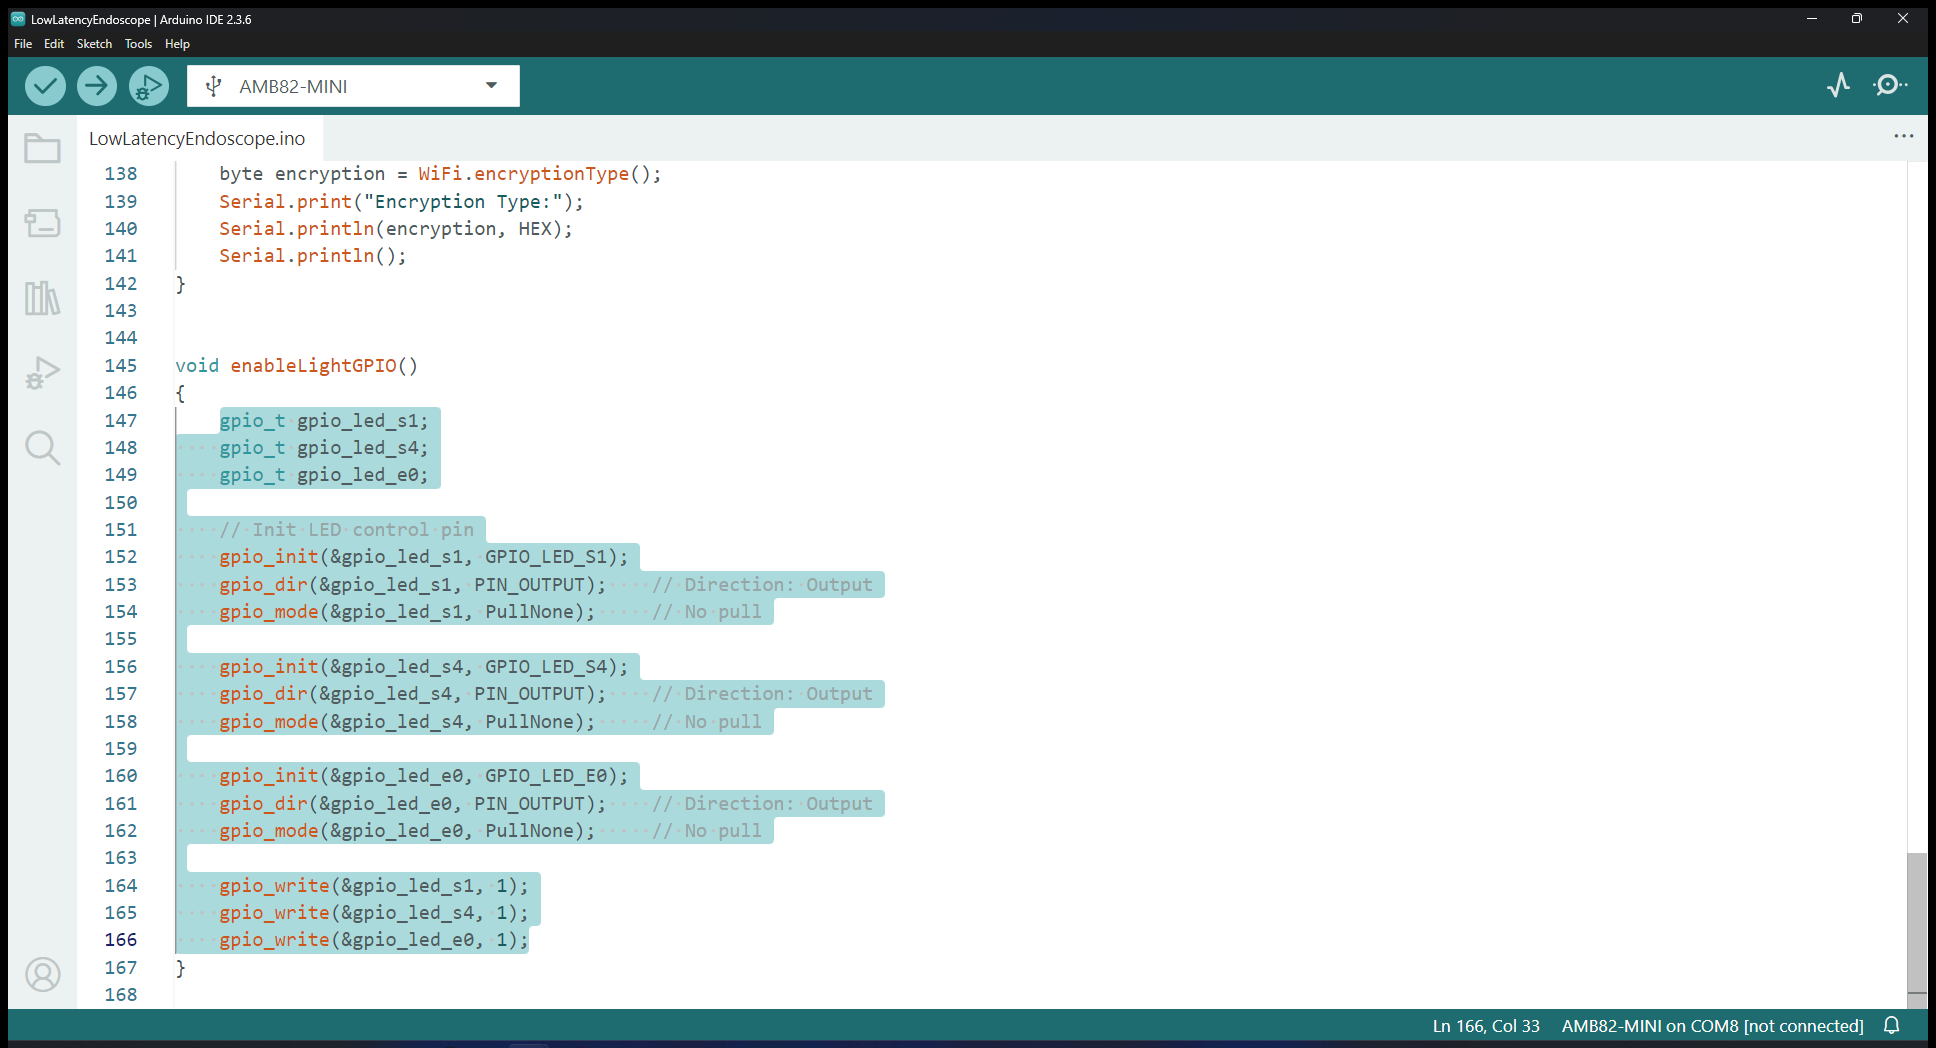This screenshot has width=1936, height=1048.
Task: Open the Library Manager sidebar panel
Action: 42,298
